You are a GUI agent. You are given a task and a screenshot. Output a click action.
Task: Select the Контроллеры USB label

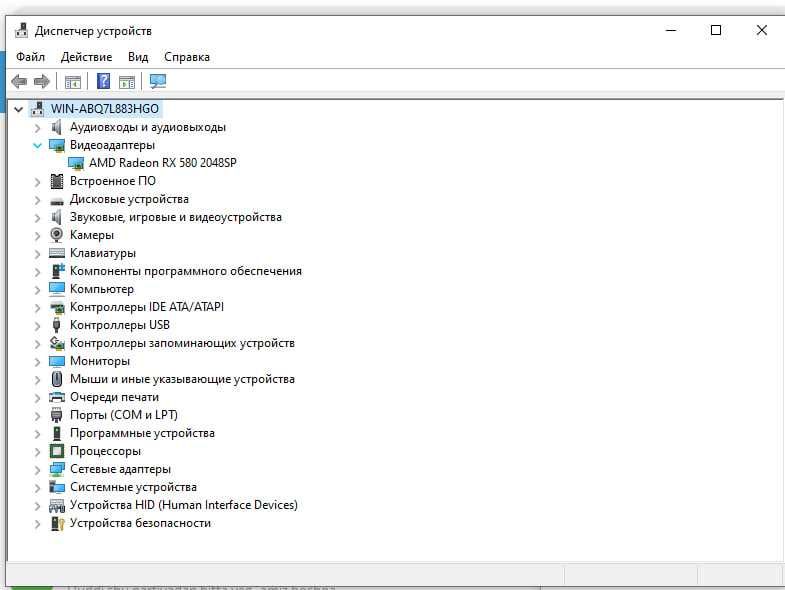point(120,325)
